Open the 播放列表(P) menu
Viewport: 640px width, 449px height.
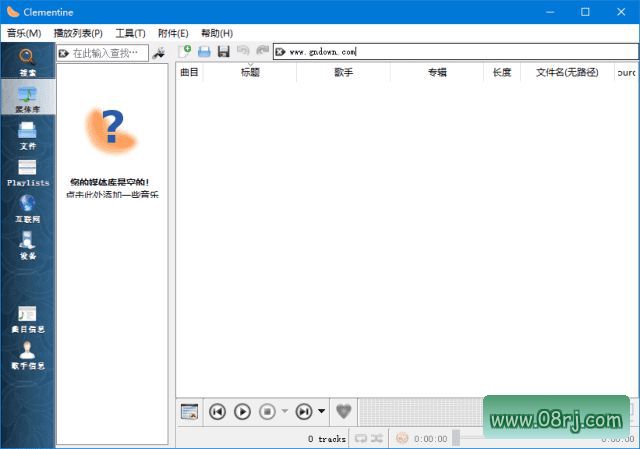pos(78,33)
